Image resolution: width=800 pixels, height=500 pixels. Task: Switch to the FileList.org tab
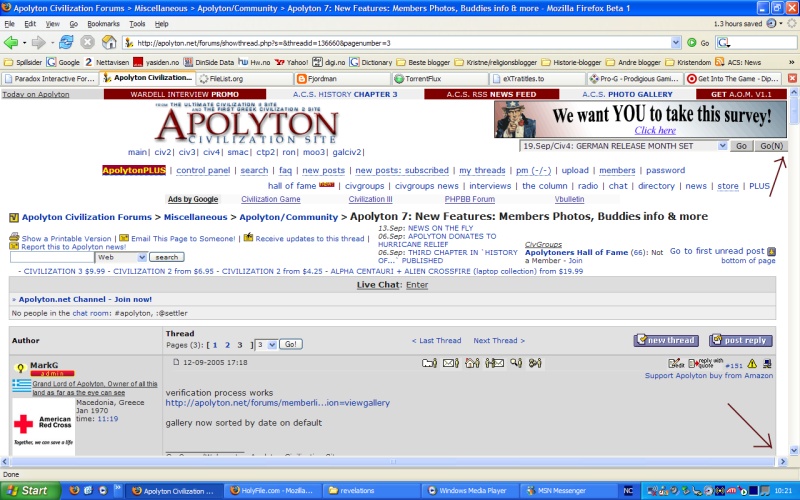tap(245, 79)
